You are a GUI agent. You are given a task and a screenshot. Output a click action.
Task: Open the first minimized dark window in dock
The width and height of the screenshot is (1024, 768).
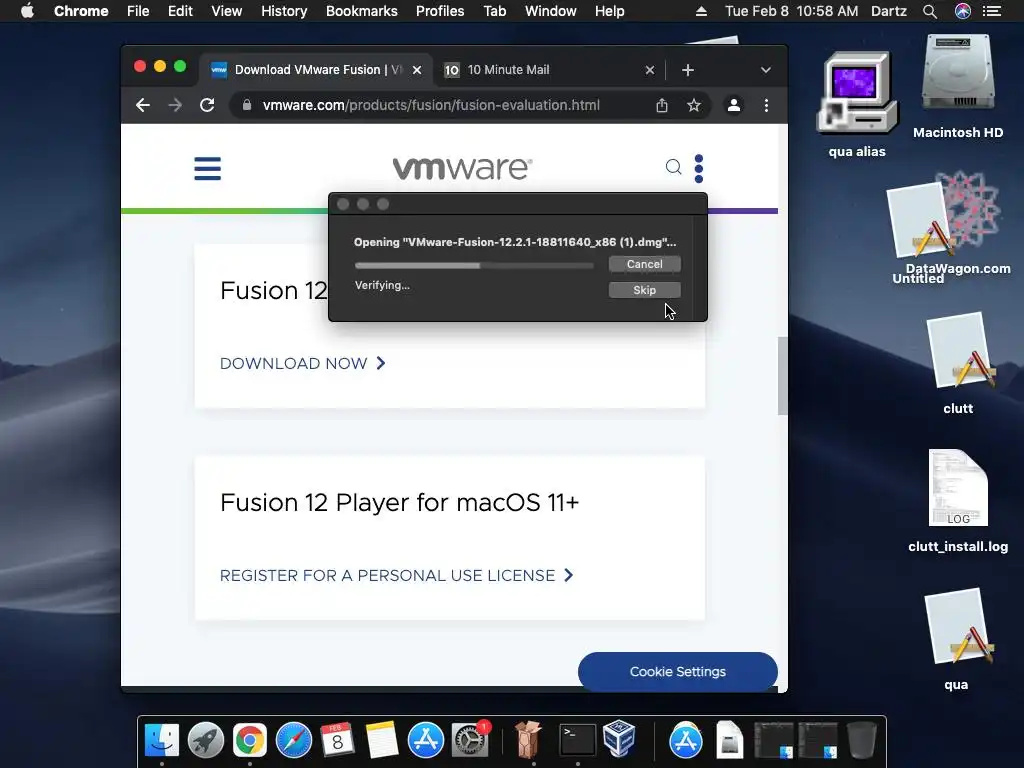(774, 741)
